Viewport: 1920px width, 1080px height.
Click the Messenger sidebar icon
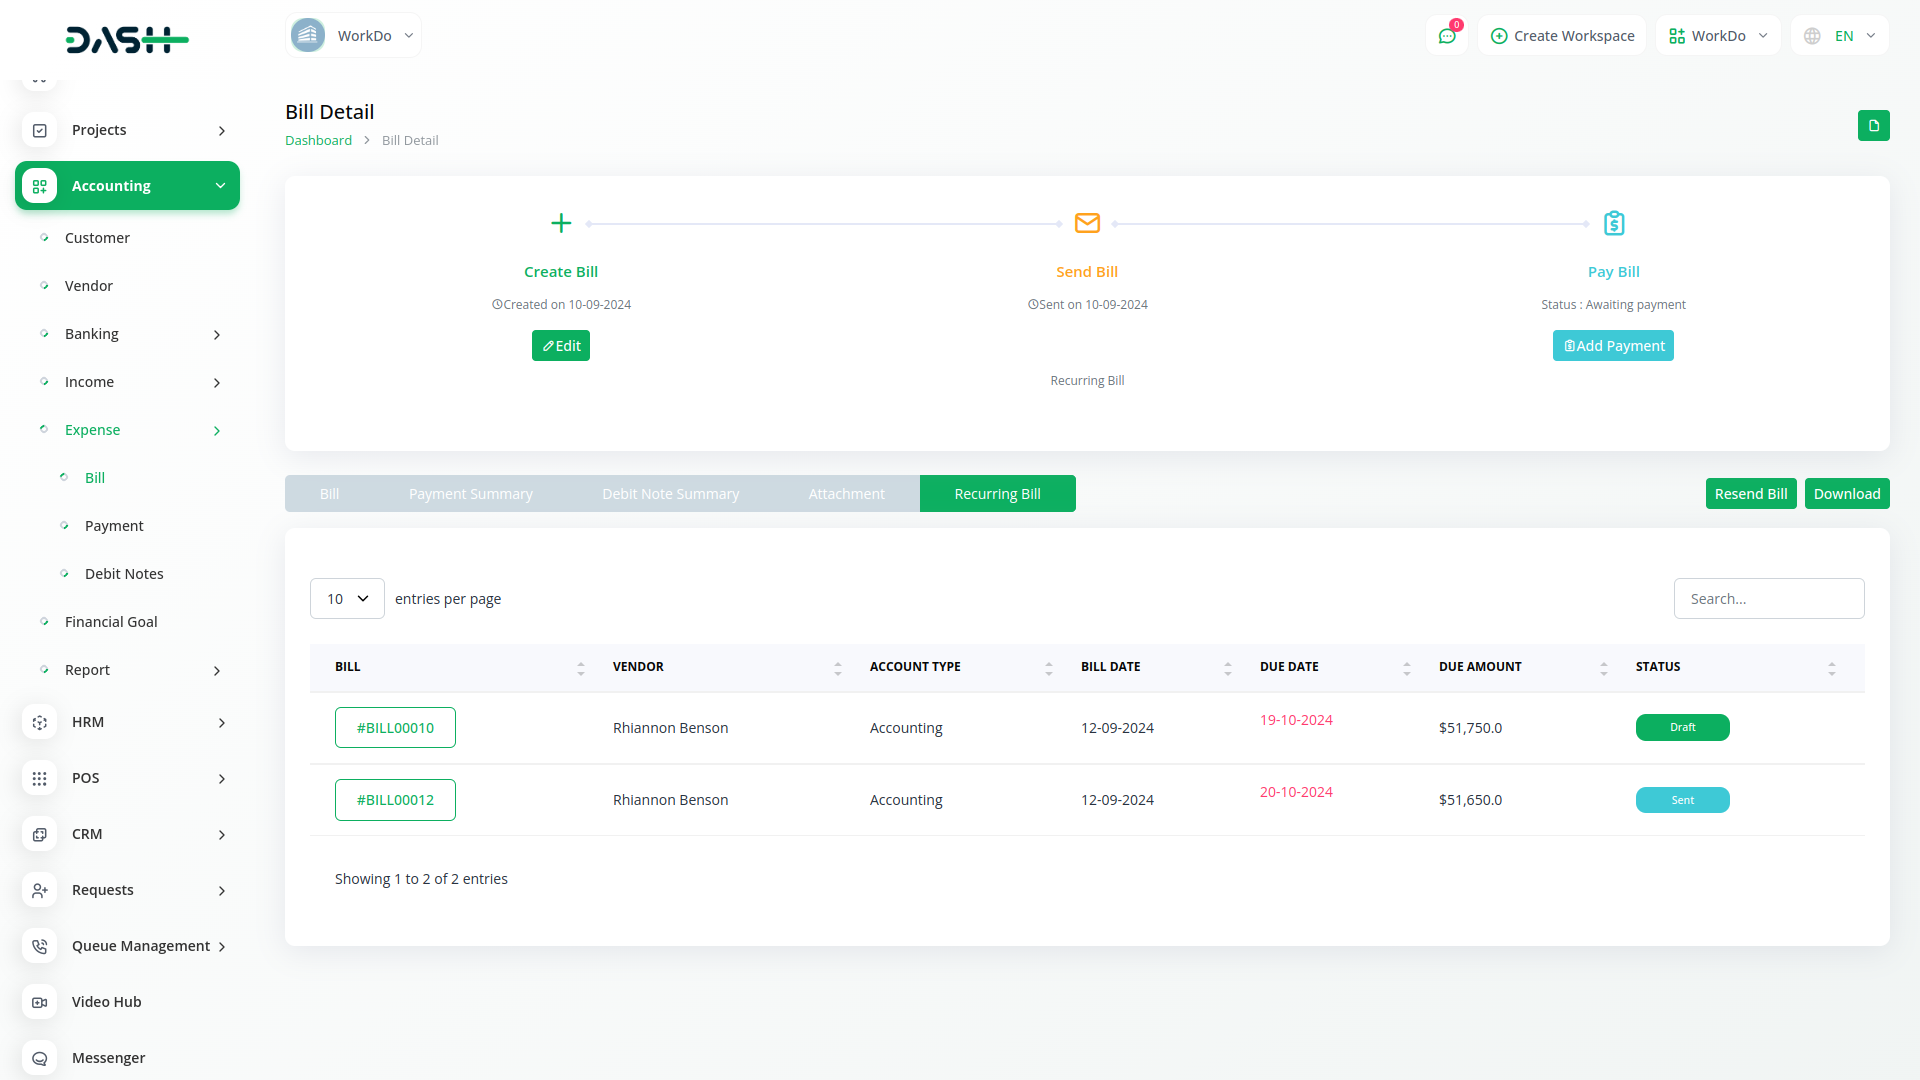pos(40,1058)
